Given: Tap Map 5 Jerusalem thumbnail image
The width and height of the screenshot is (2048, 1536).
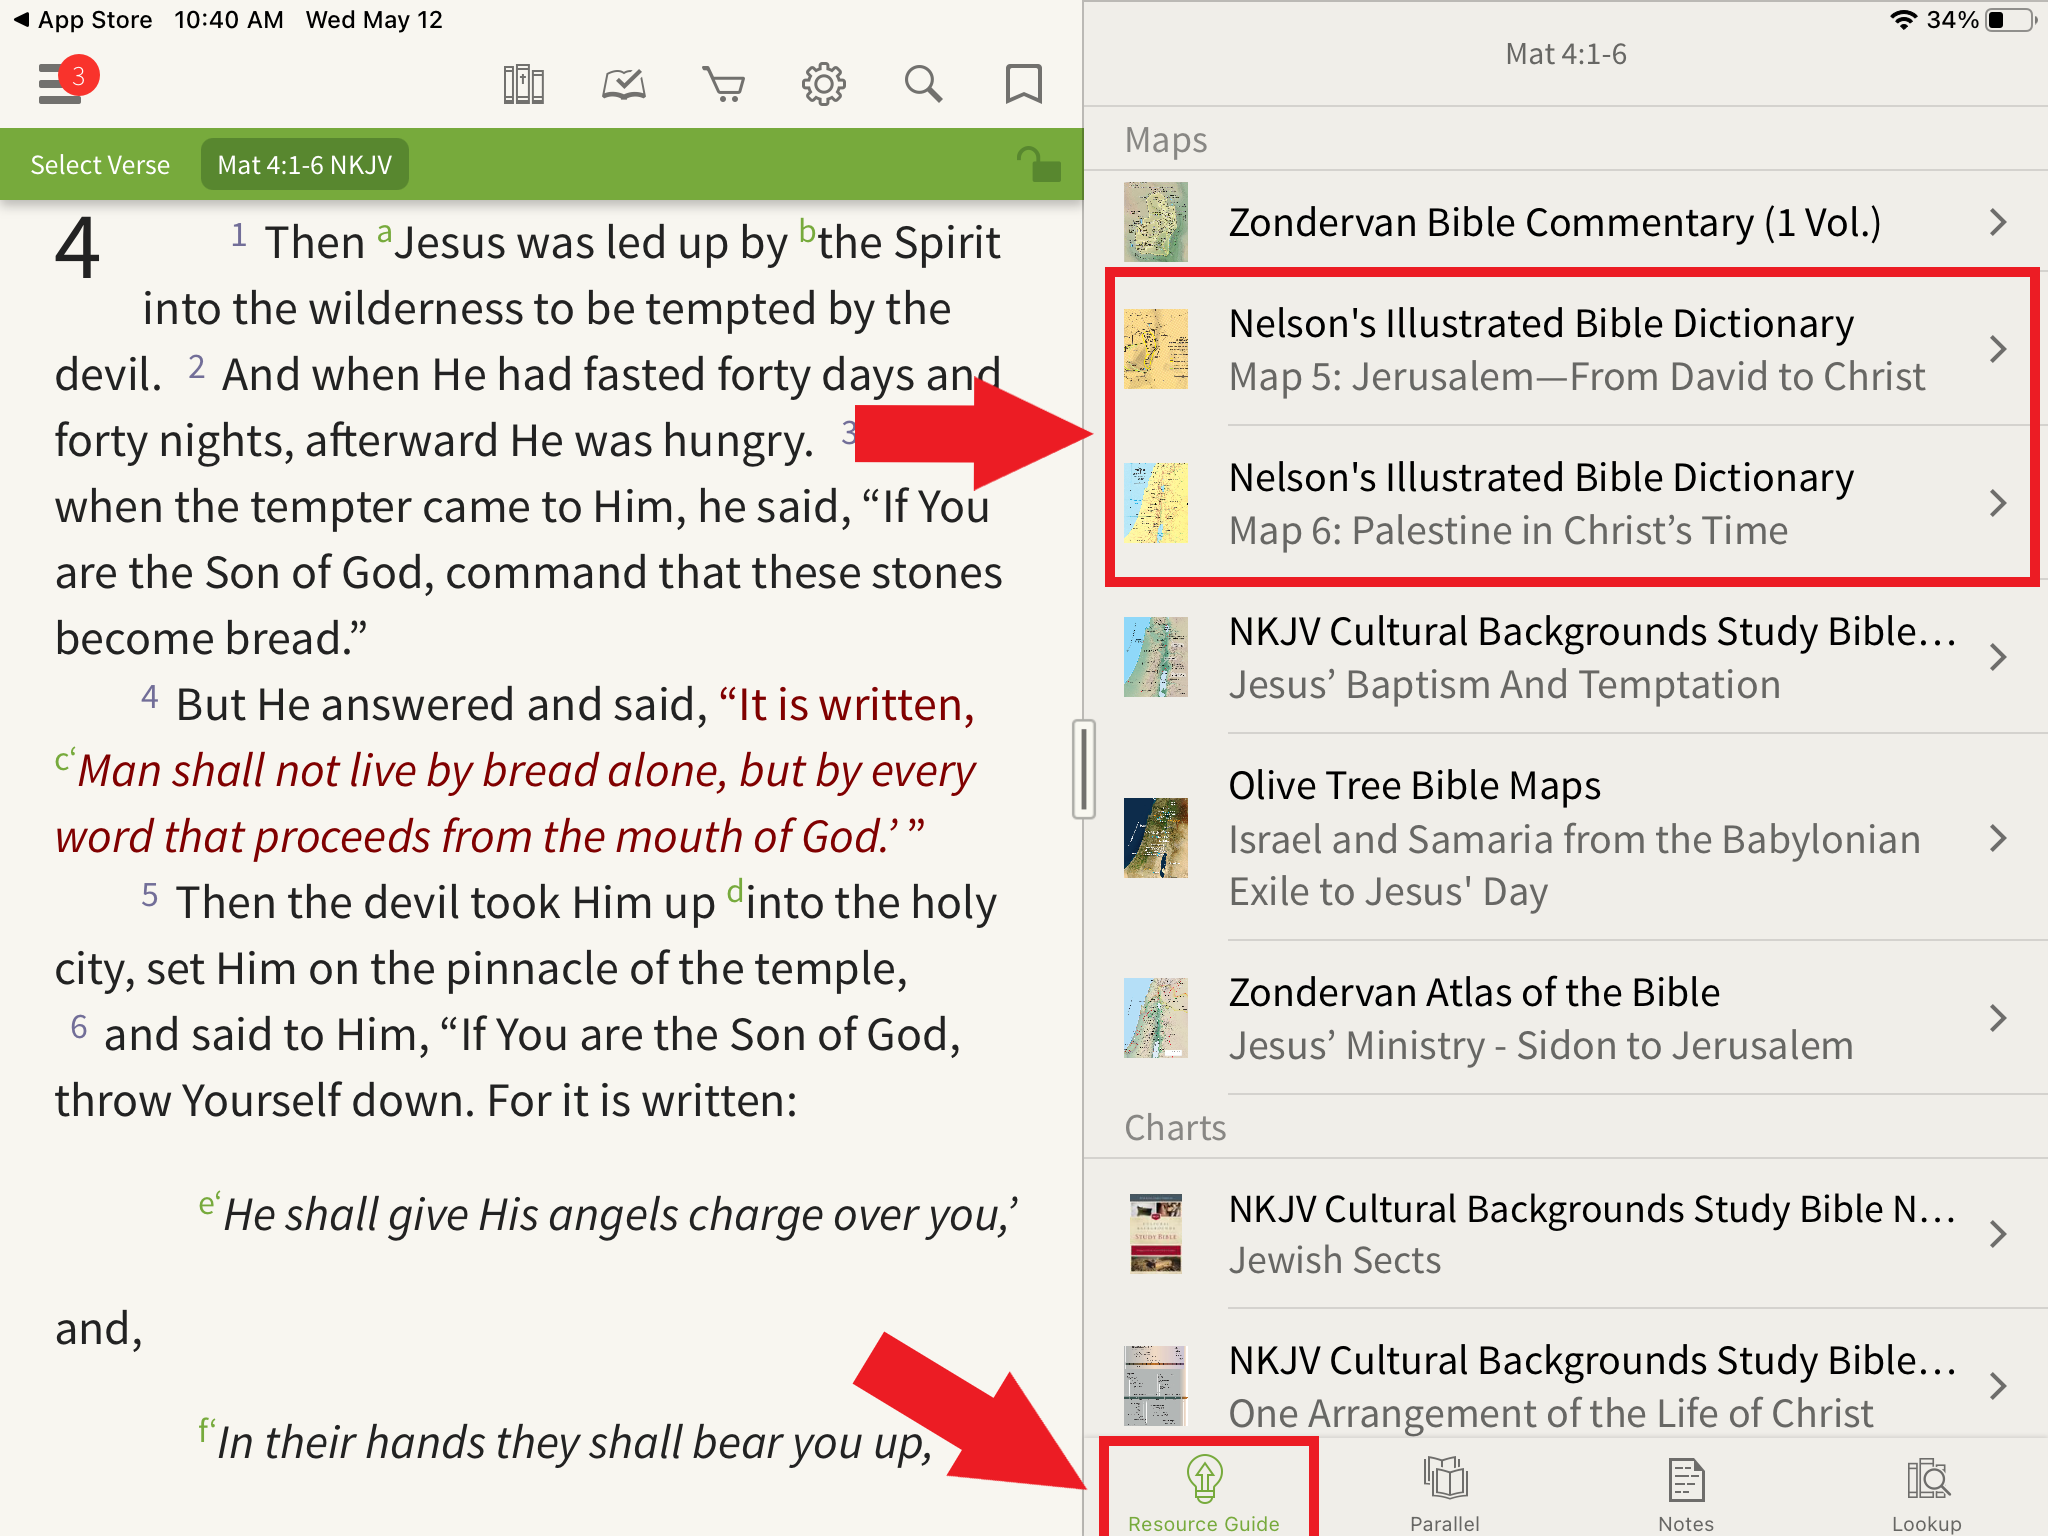Looking at the screenshot, I should 1156,349.
